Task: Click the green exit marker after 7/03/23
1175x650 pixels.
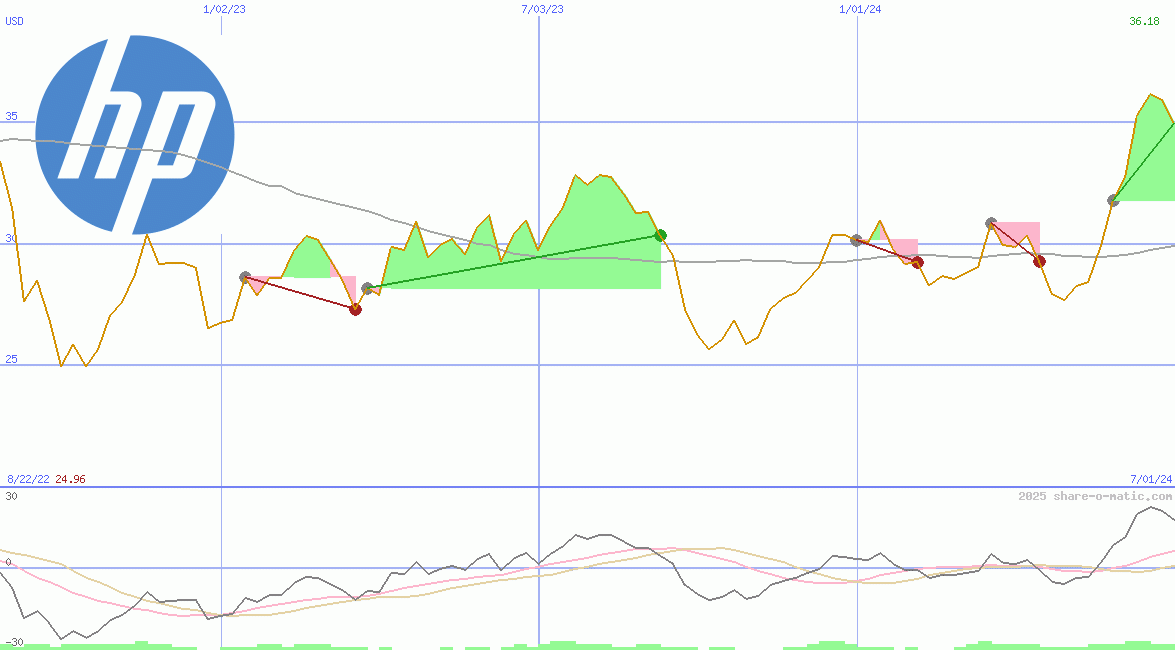Action: coord(660,235)
